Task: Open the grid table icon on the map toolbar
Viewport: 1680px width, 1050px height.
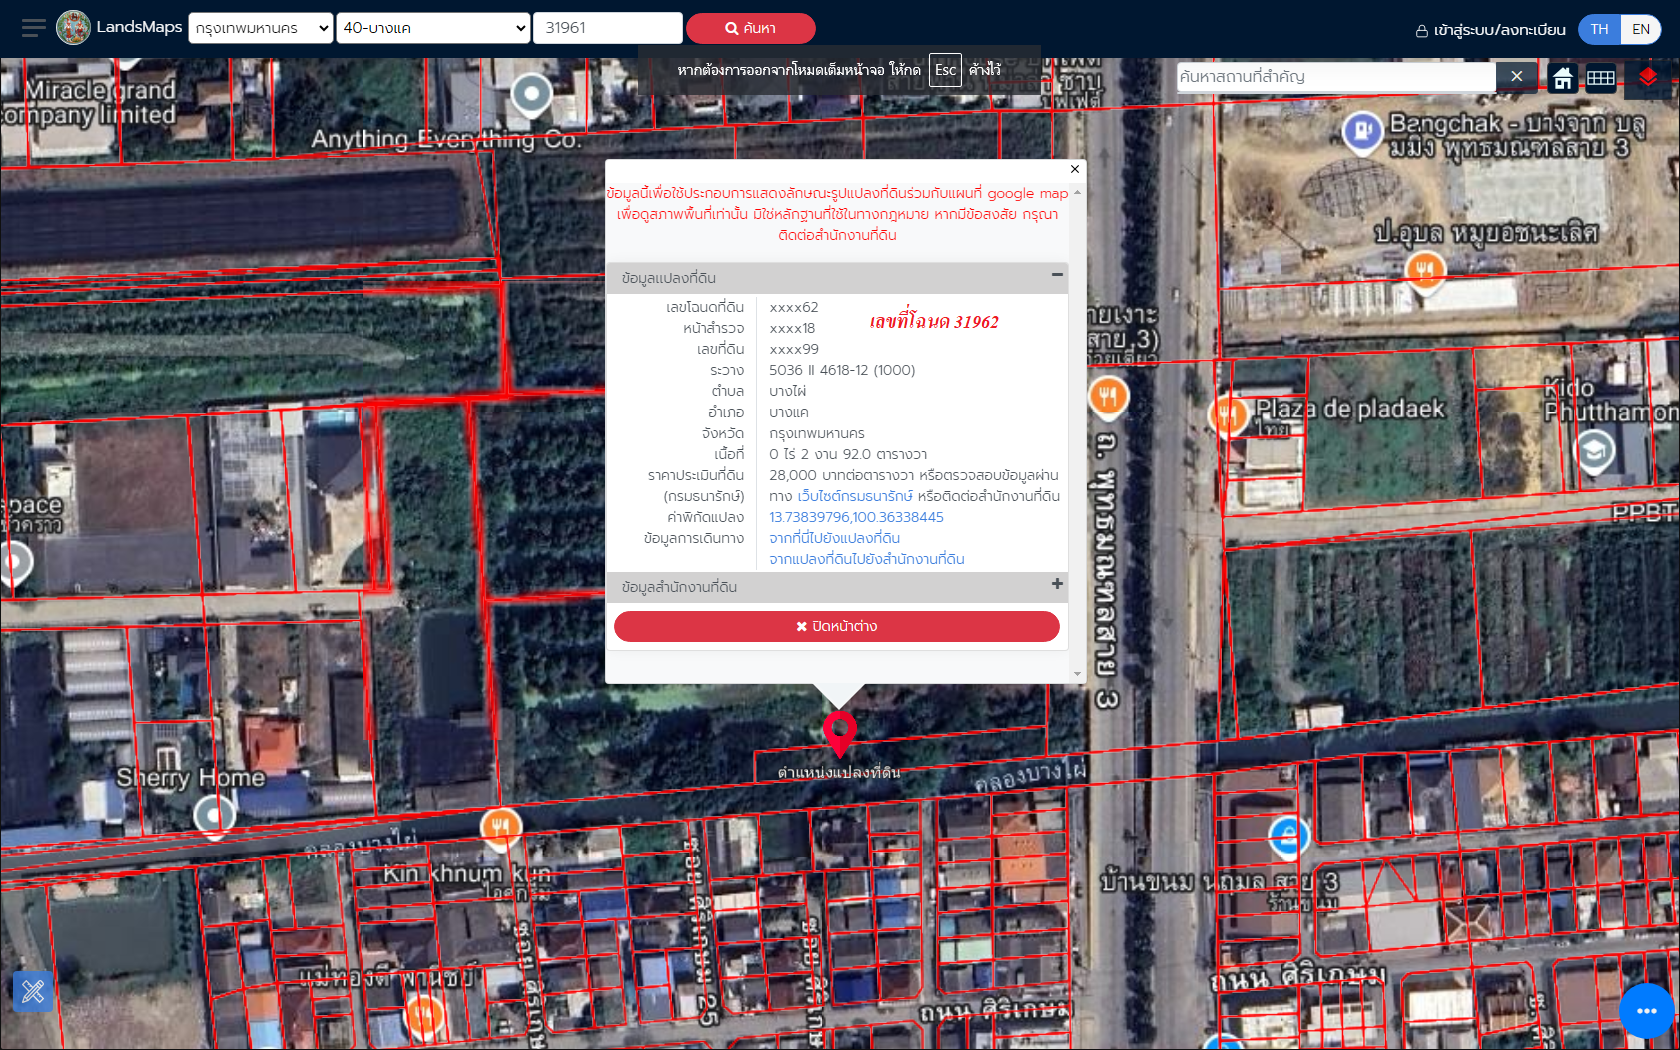Action: coord(1600,78)
